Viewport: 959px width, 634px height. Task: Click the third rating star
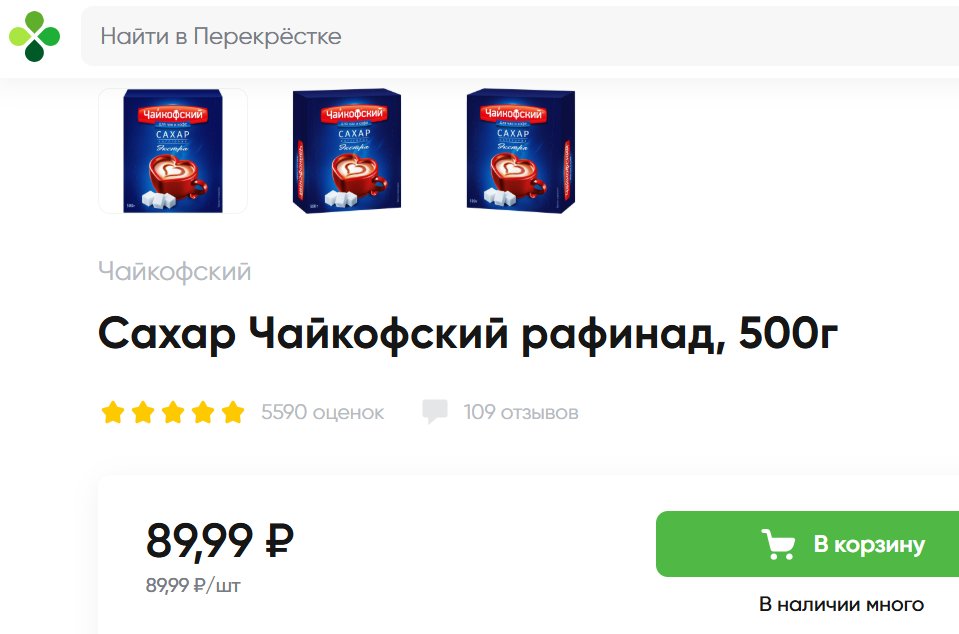[x=172, y=412]
